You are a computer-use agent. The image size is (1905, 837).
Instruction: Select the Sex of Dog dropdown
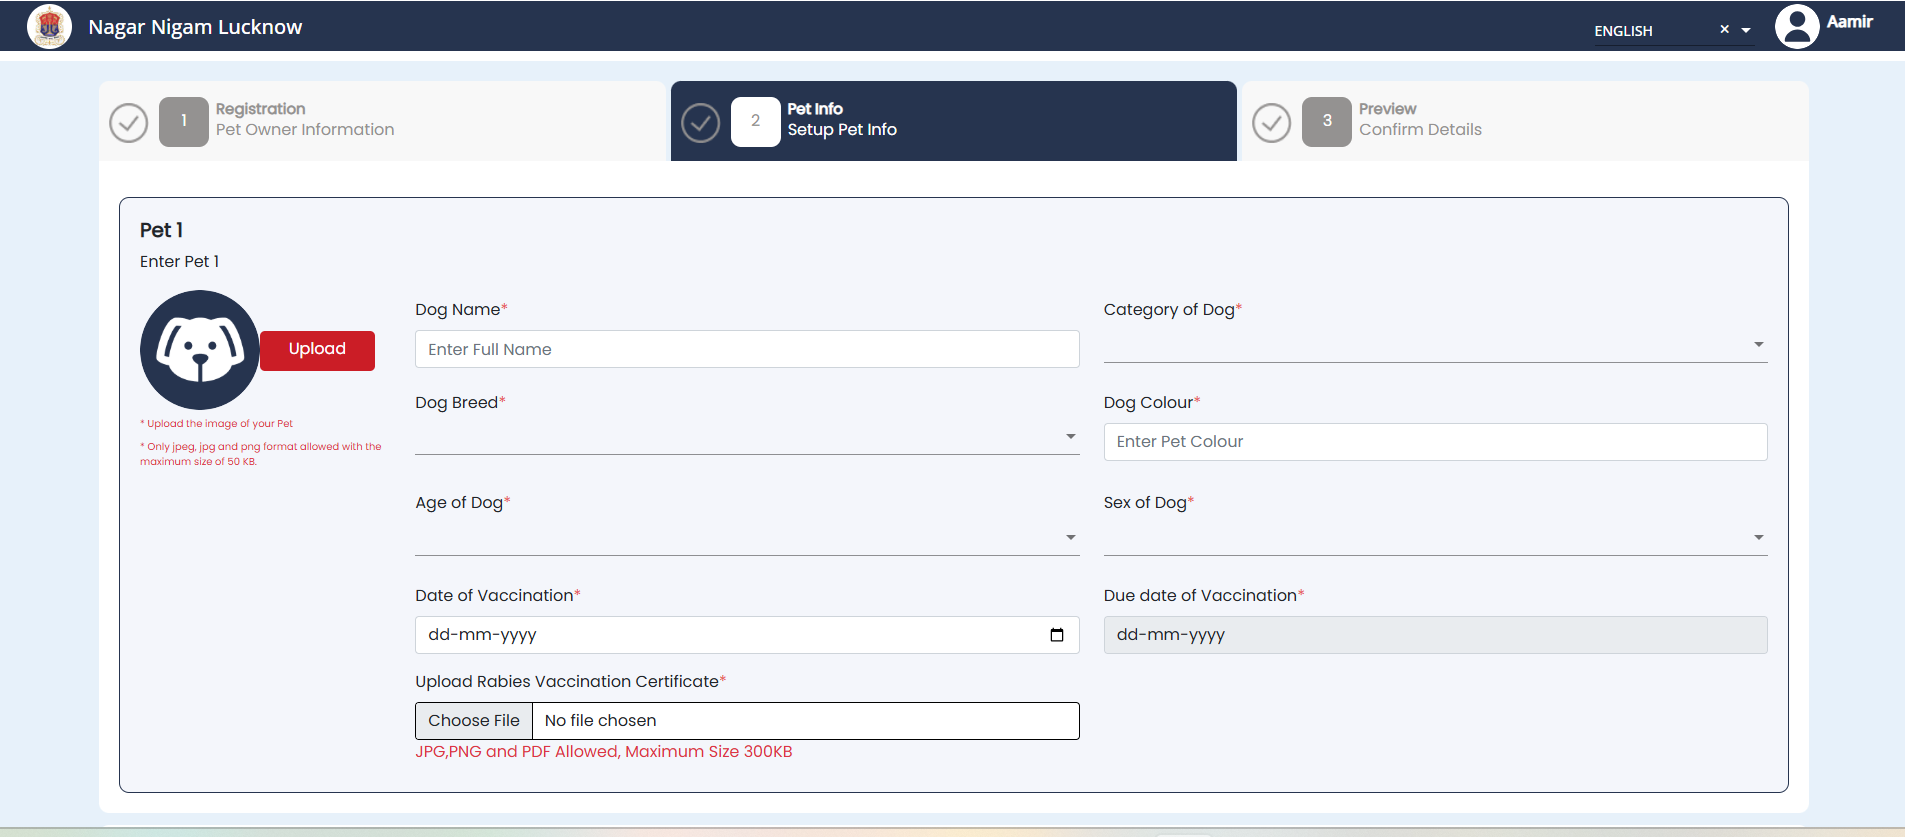coord(1434,538)
